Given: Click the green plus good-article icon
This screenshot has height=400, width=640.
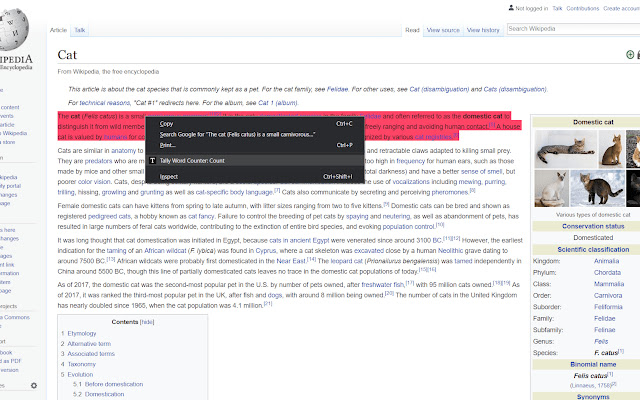Looking at the screenshot, I should (630, 55).
